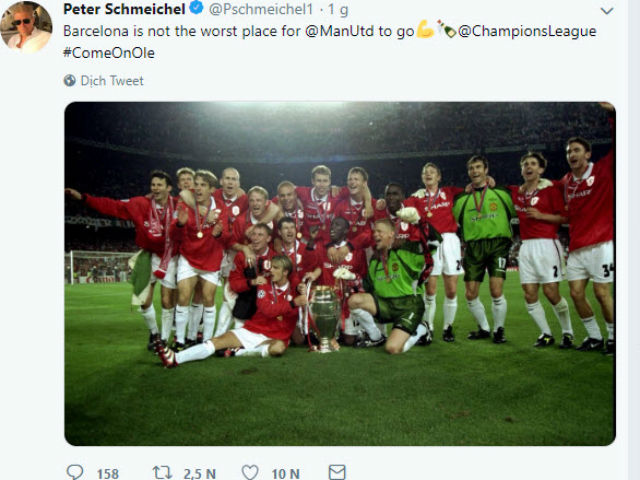Click the blue verified badge

(x=198, y=9)
